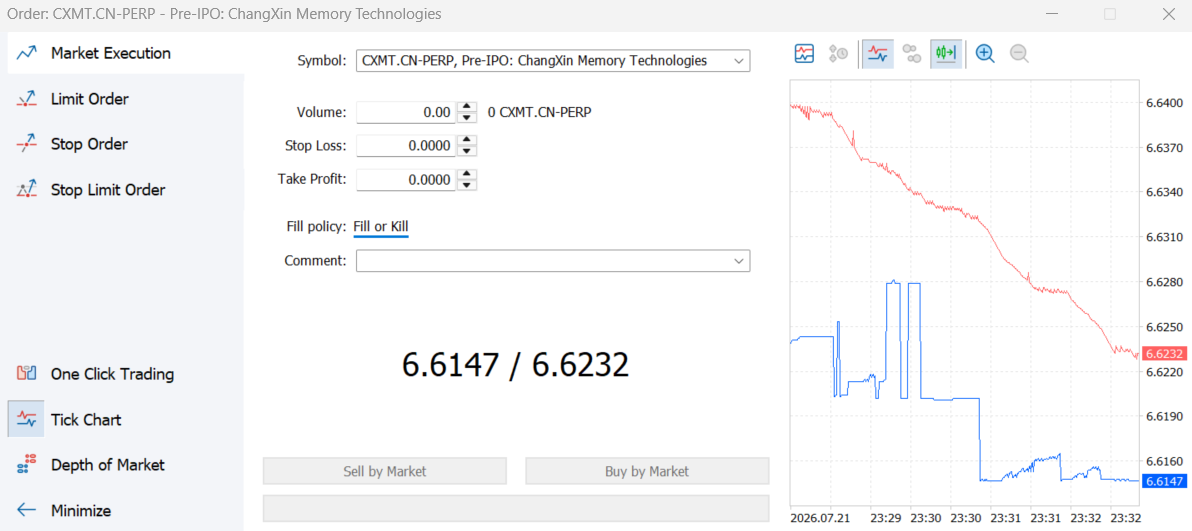Click the '0 CXMT.CN-PERP' volume text
Image resolution: width=1192 pixels, height=531 pixels.
(540, 113)
